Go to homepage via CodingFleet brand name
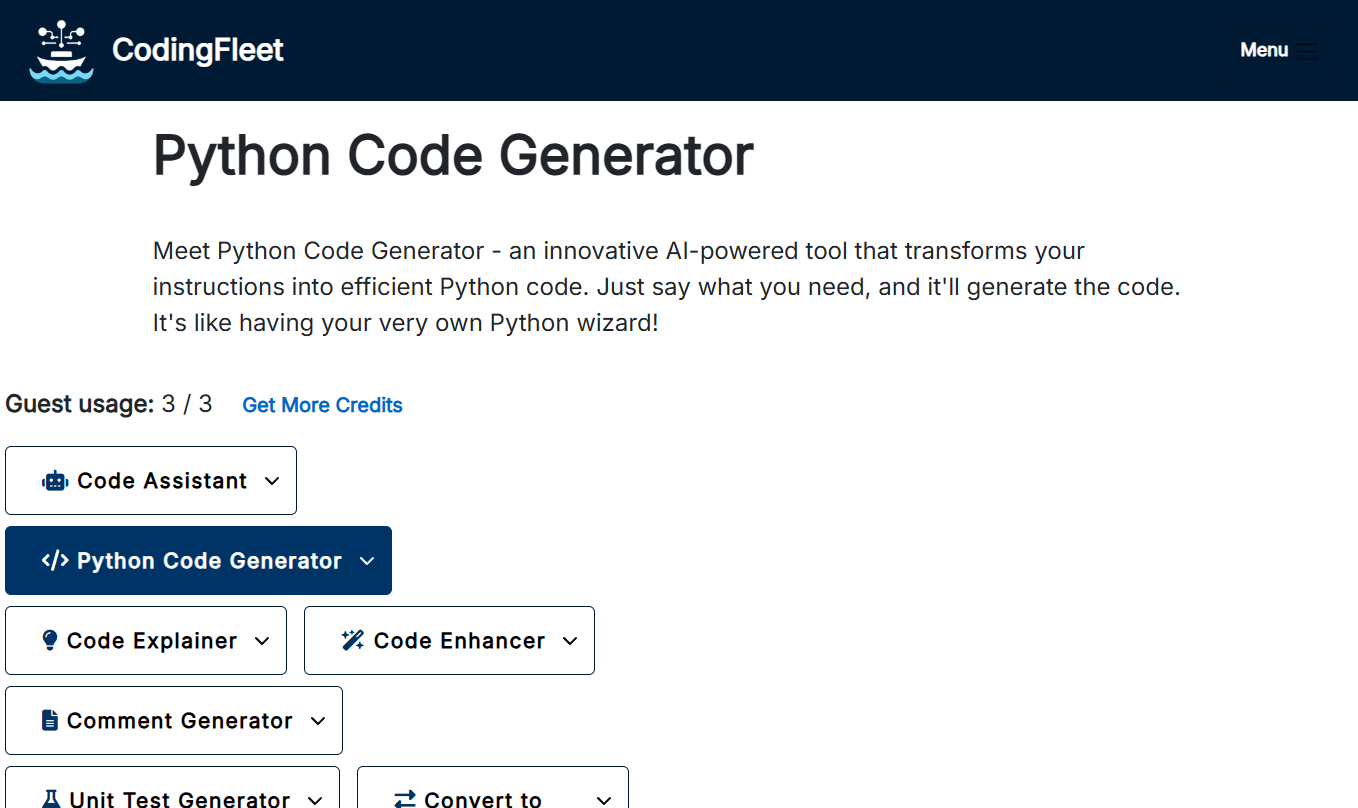The image size is (1358, 808). coord(198,50)
